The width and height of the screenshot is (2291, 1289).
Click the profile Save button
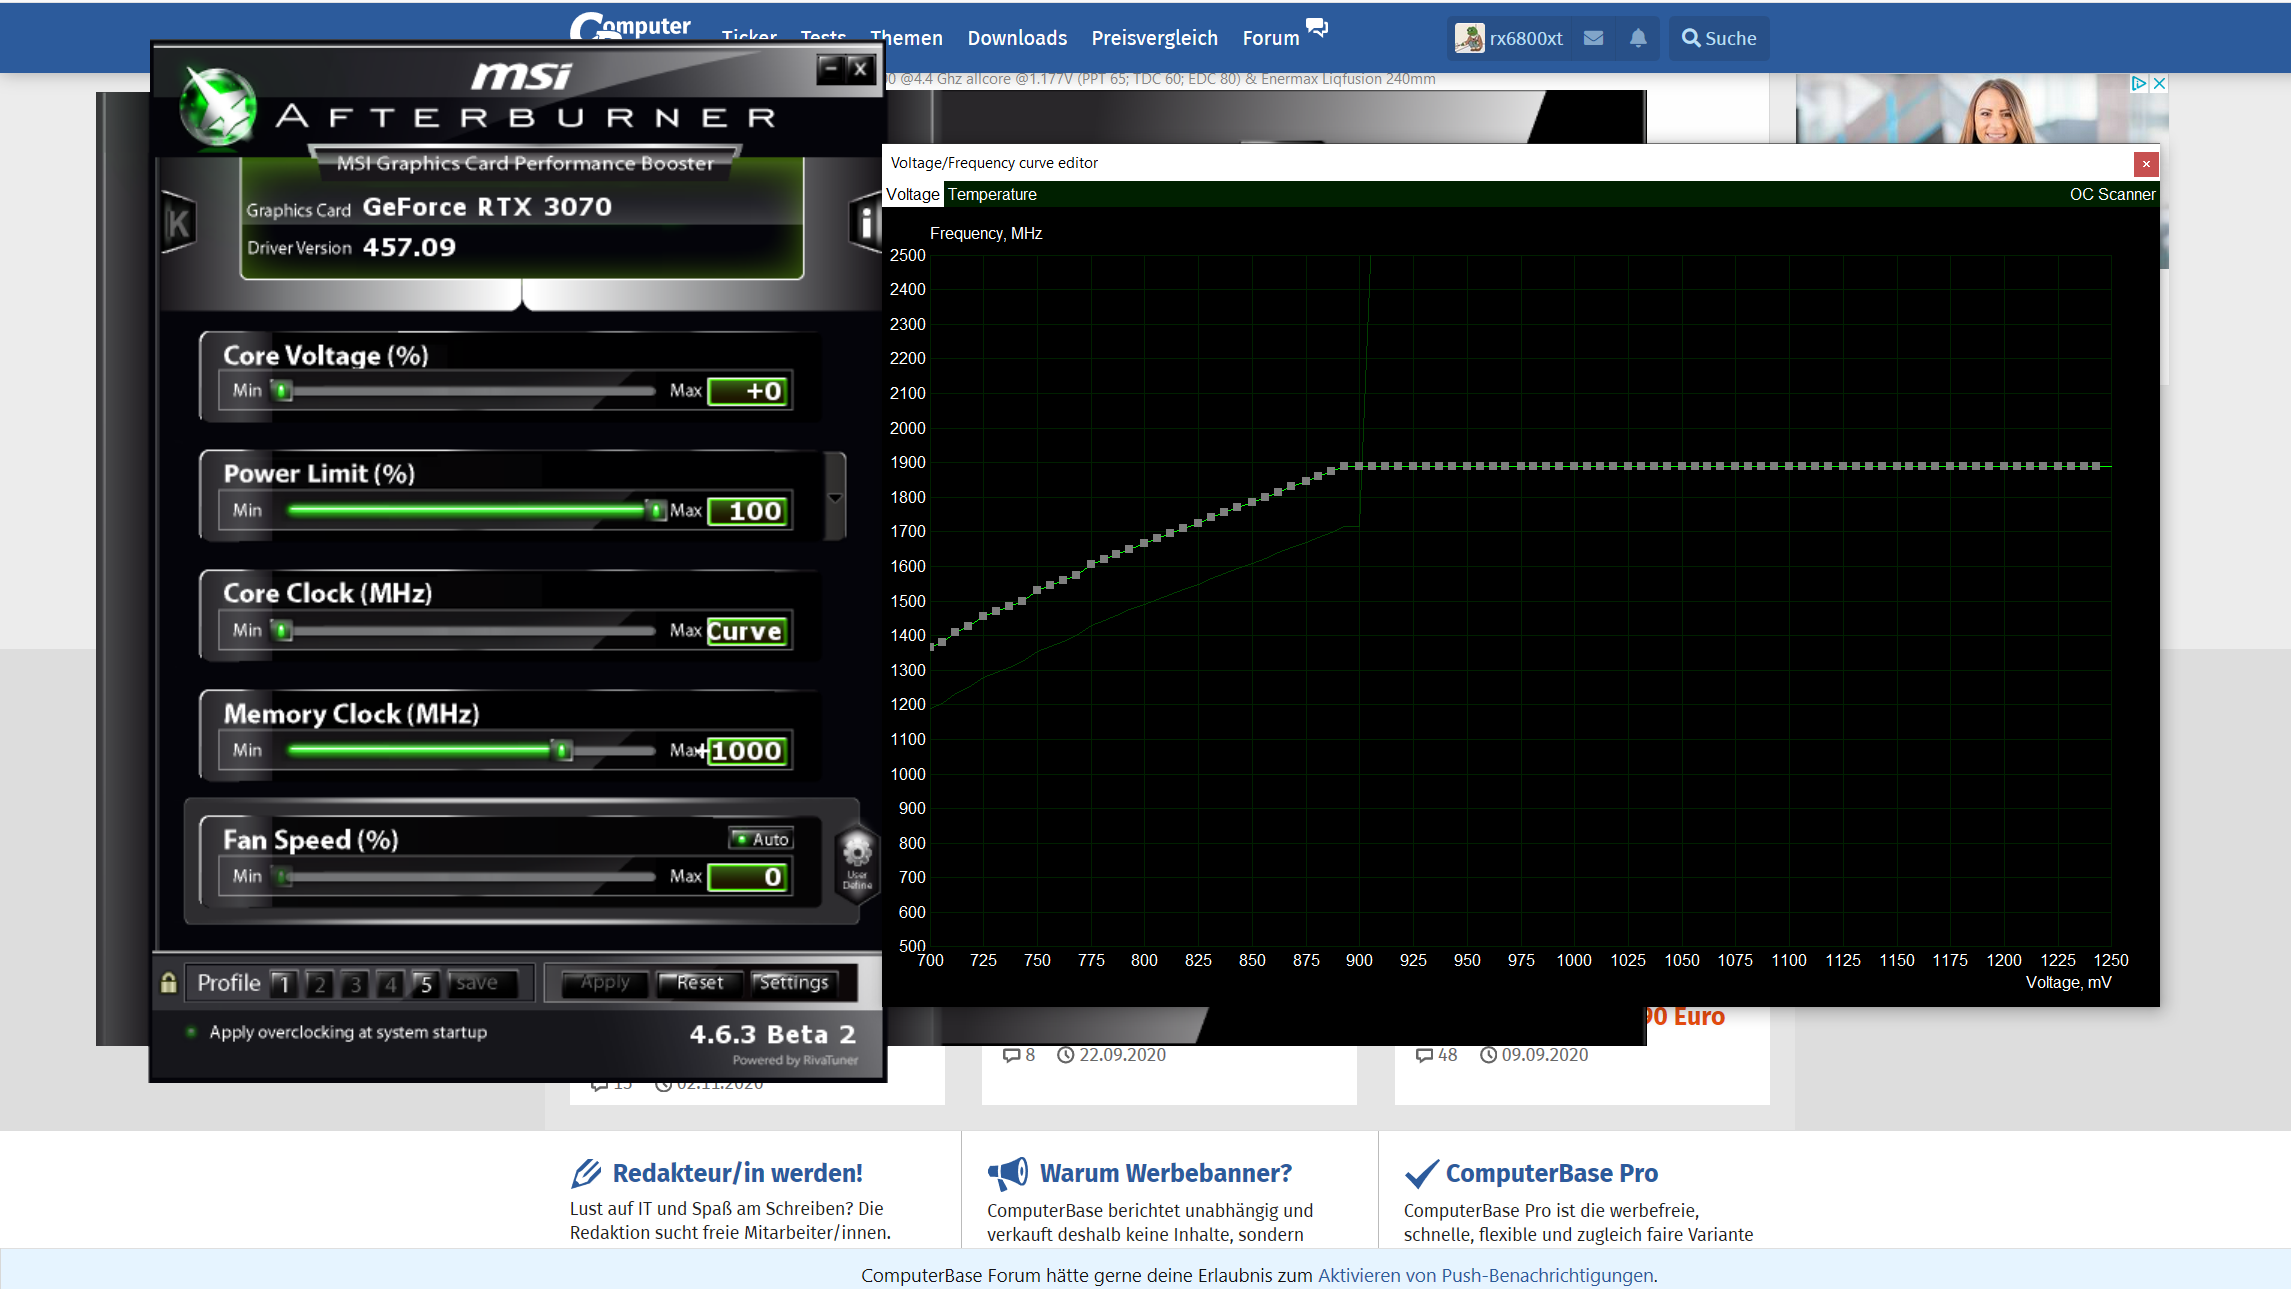pos(482,983)
